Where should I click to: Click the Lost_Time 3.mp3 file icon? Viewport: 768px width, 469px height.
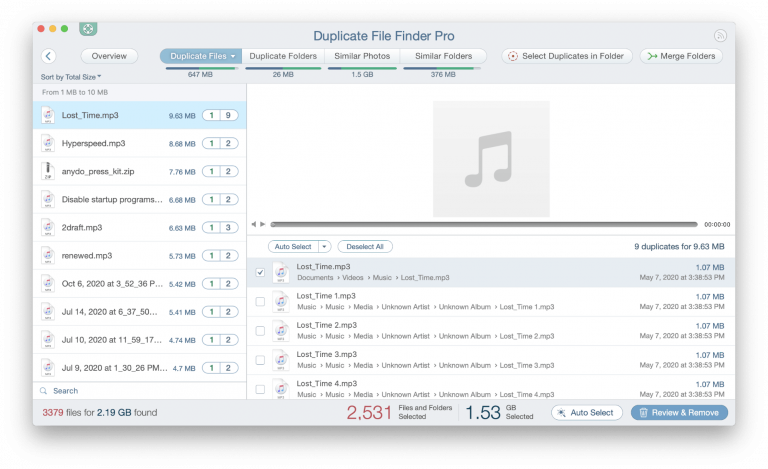[x=281, y=360]
